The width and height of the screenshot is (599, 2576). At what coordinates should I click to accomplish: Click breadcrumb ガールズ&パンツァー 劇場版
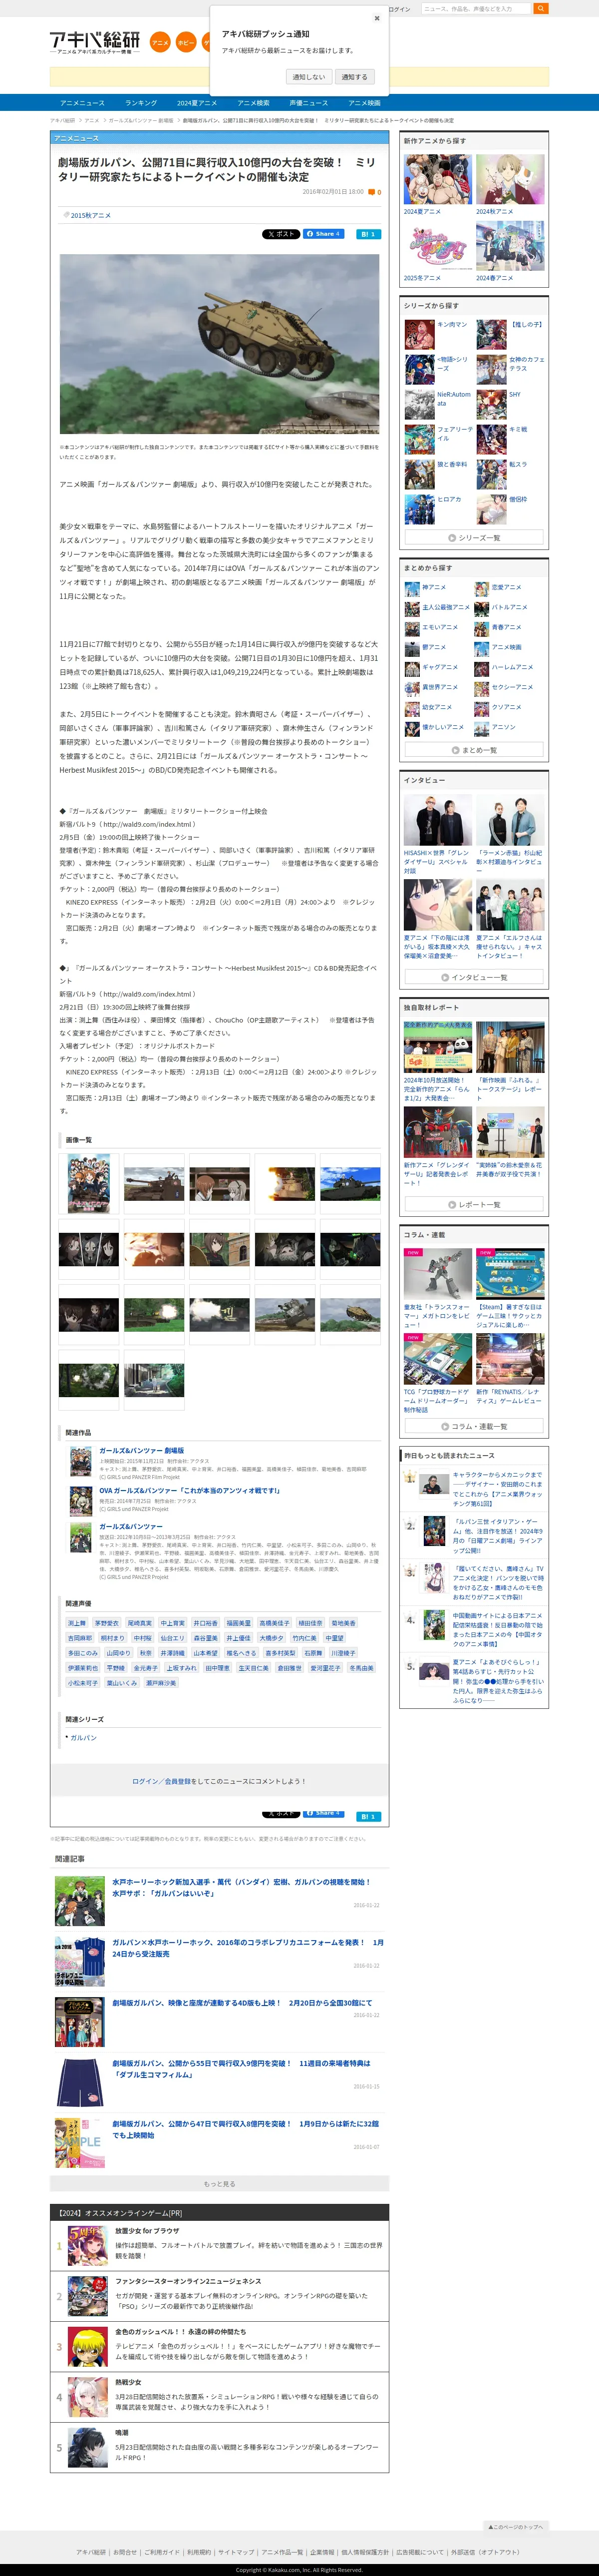point(141,120)
